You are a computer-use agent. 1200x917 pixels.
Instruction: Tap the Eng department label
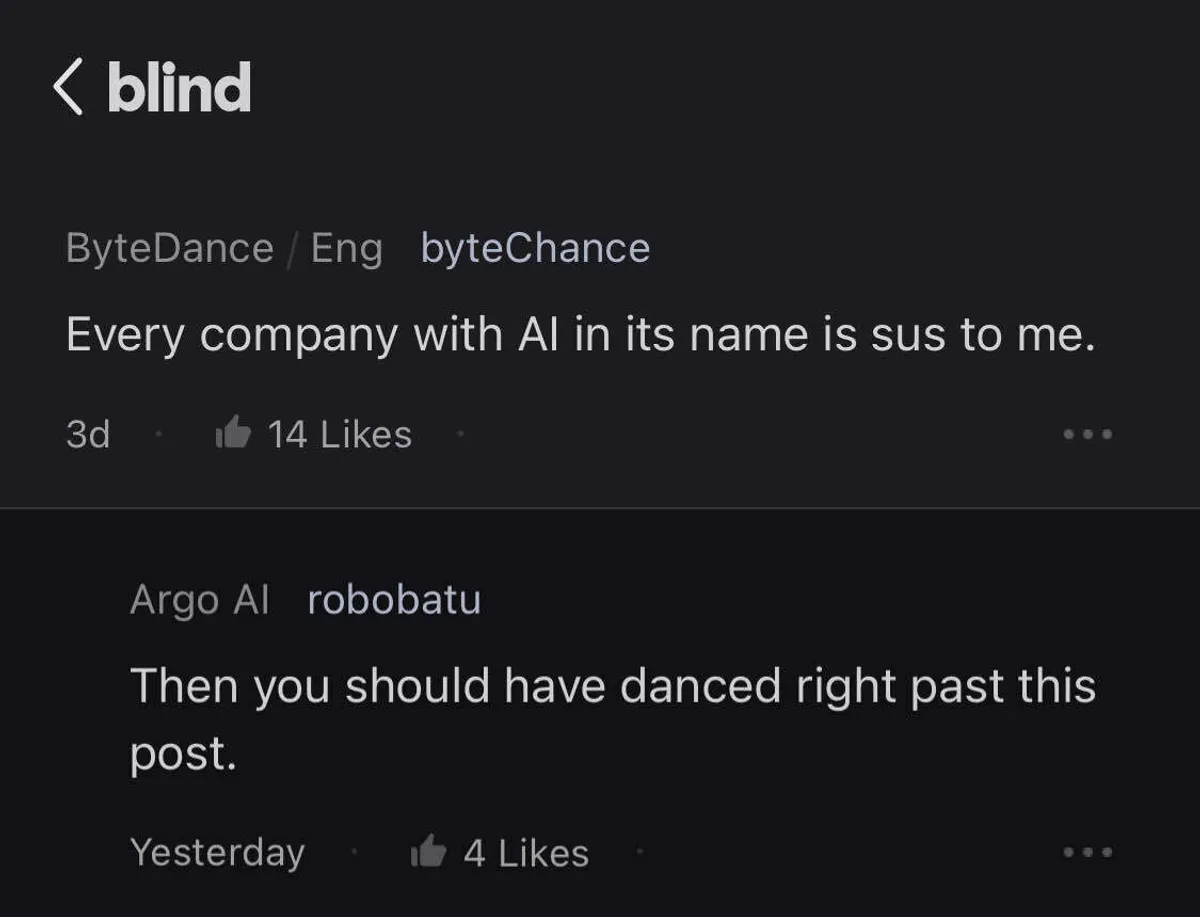pos(346,248)
